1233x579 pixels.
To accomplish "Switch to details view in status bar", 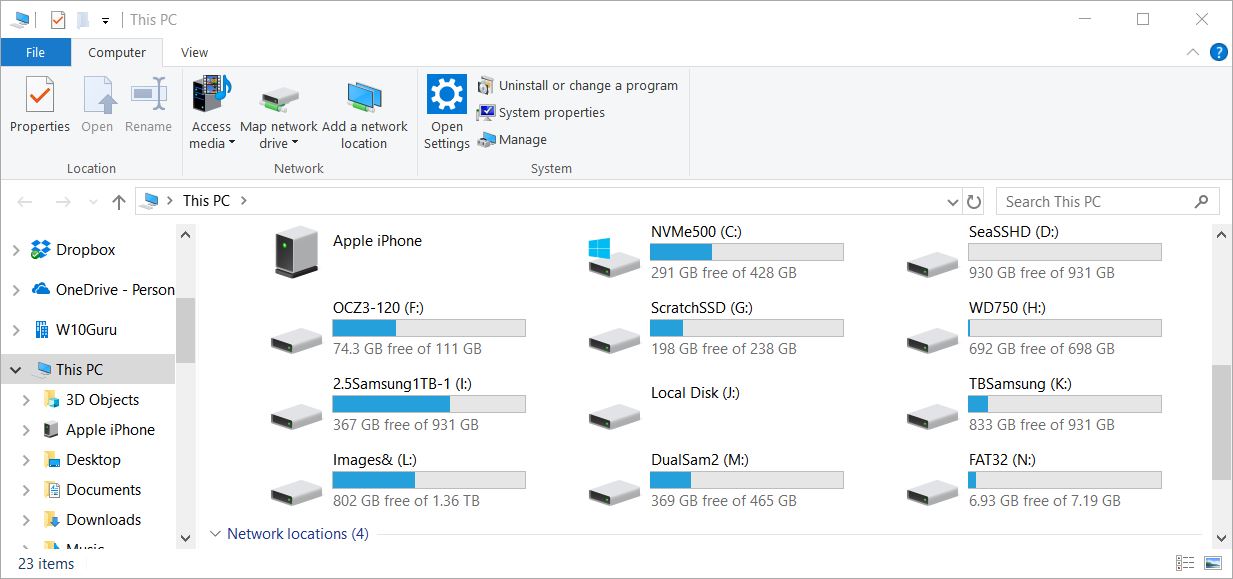I will [x=1185, y=564].
